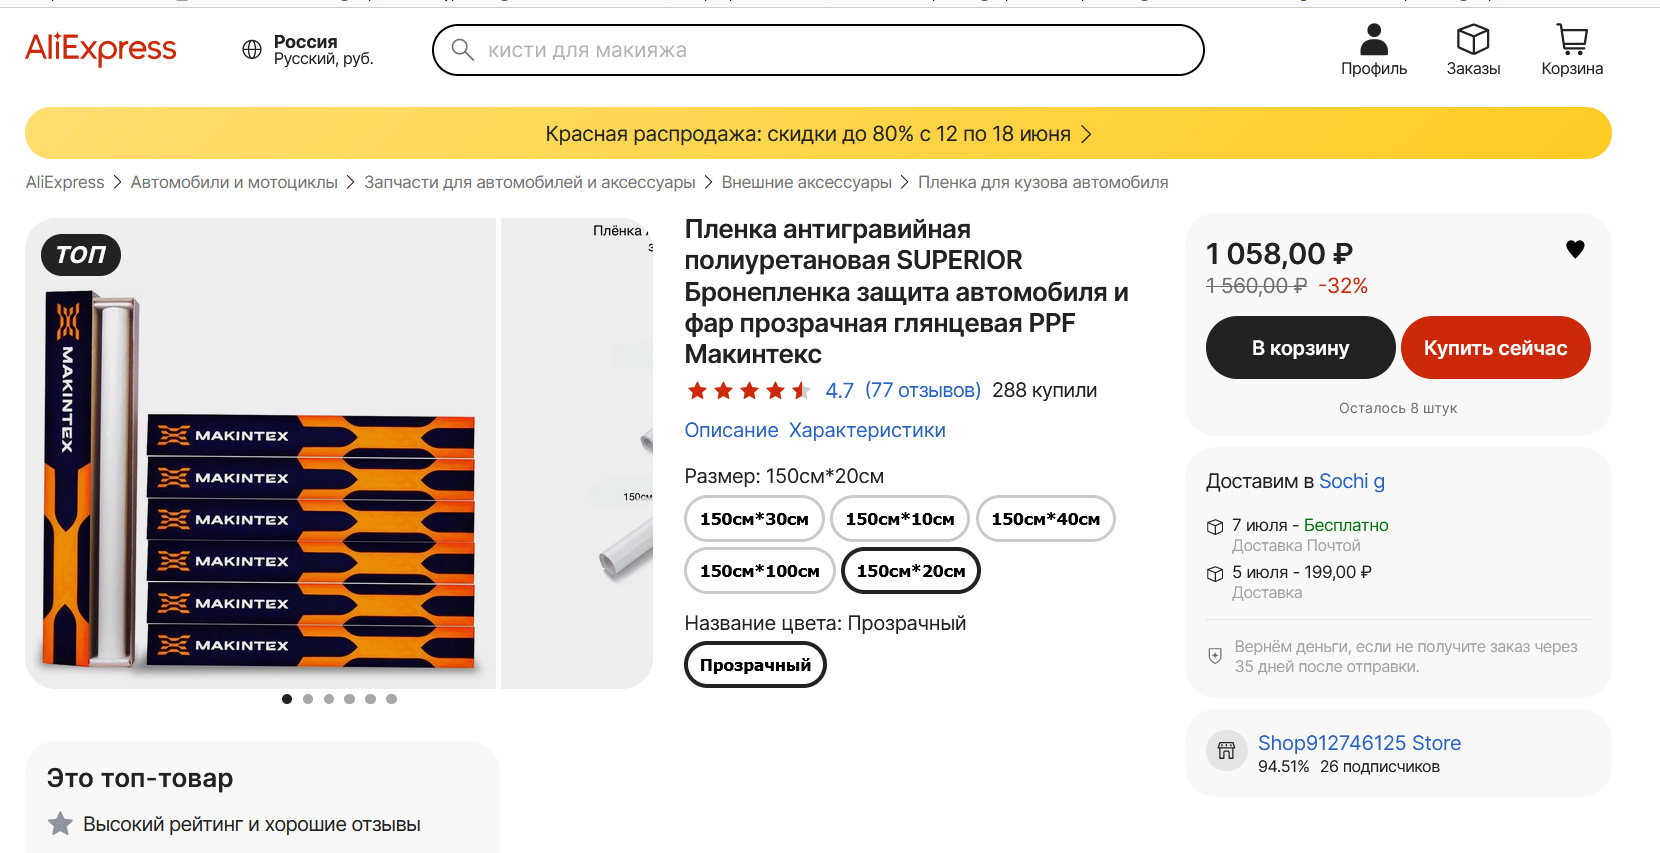1660x853 pixels.
Task: Click the heart favorite icon
Action: pos(1575,249)
